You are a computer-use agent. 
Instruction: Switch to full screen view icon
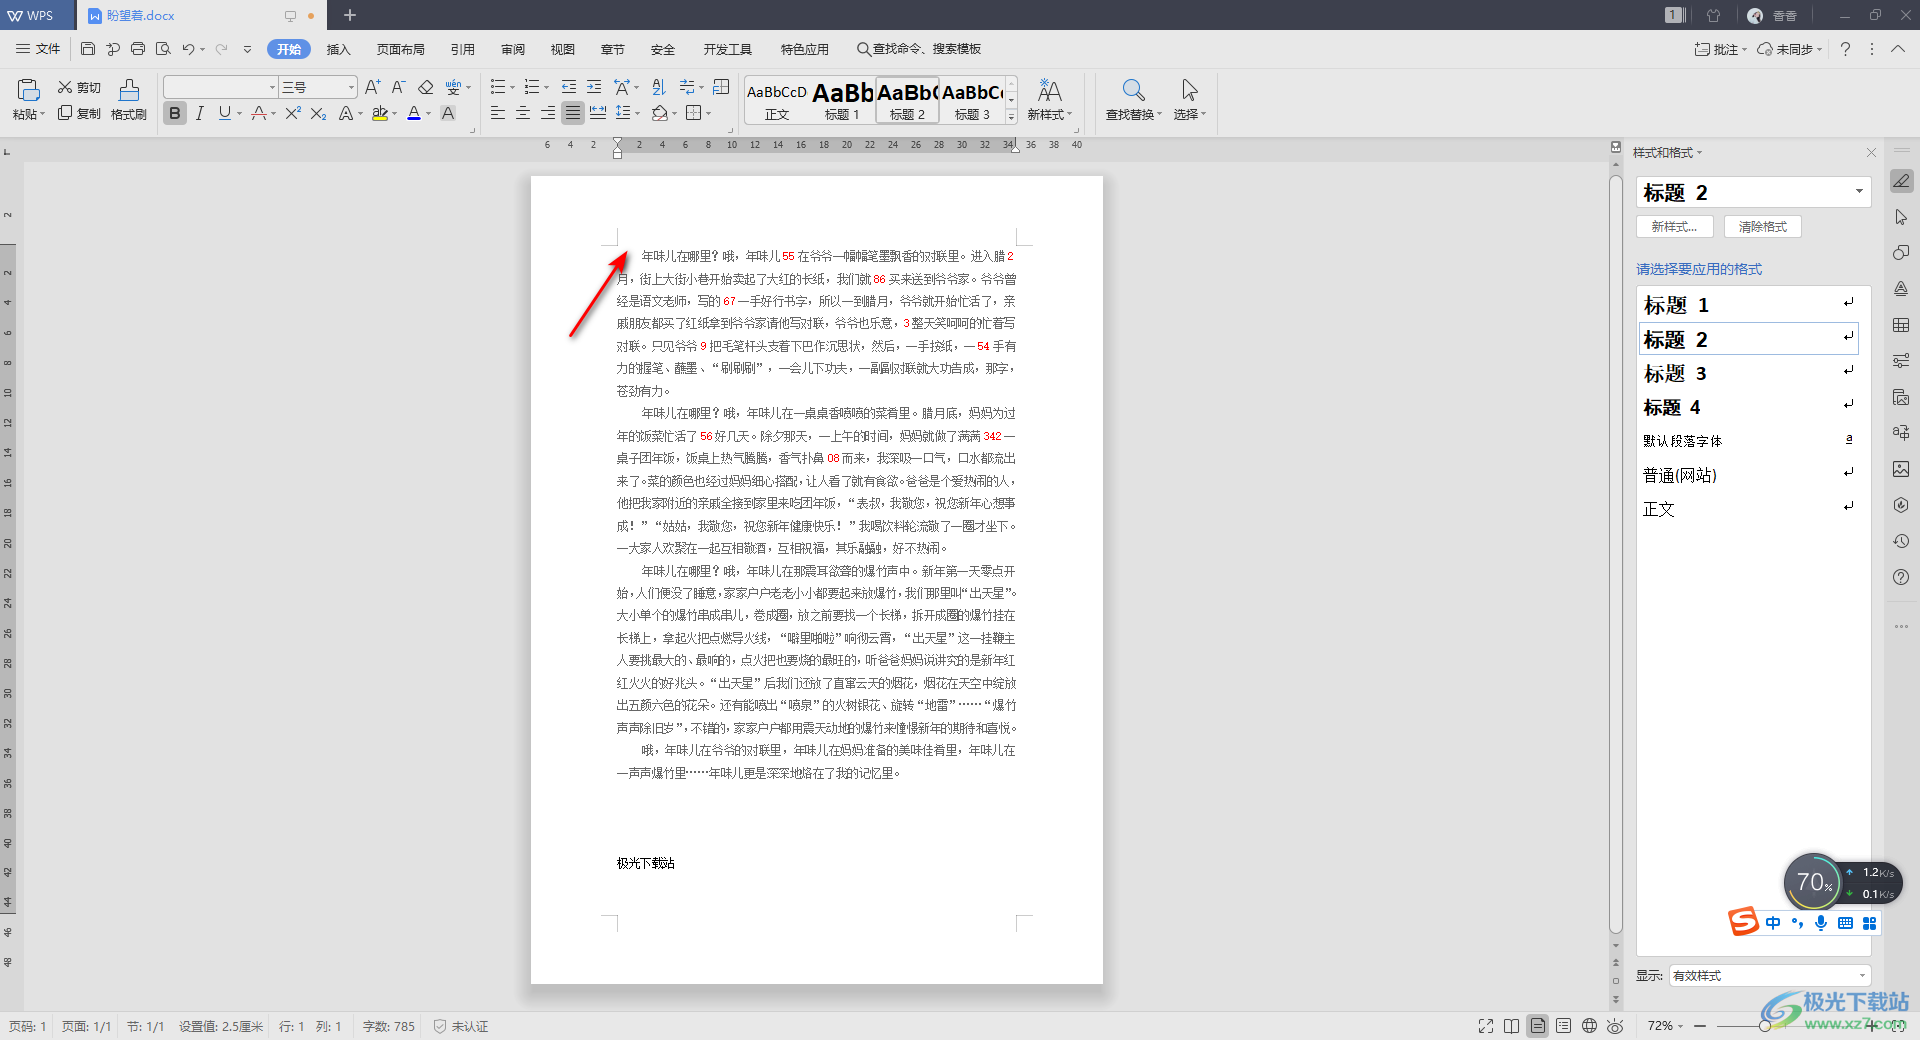pyautogui.click(x=1486, y=1026)
